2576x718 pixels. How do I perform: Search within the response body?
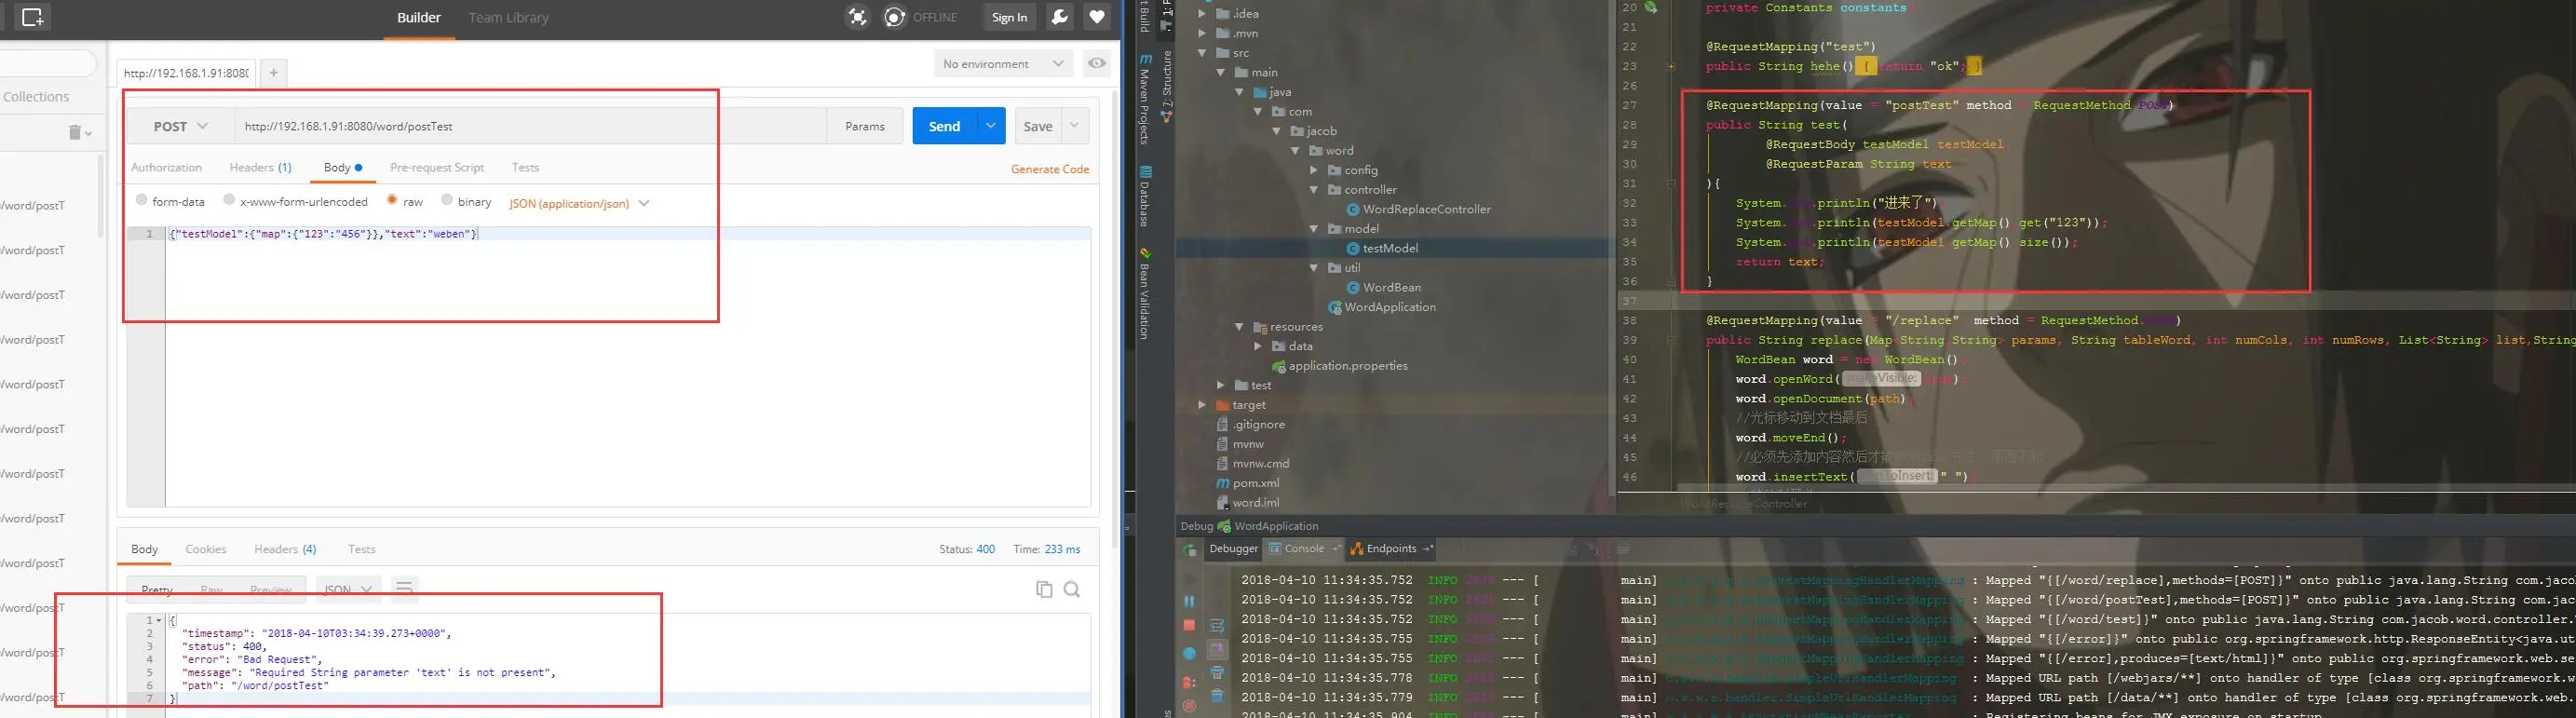(x=1072, y=589)
